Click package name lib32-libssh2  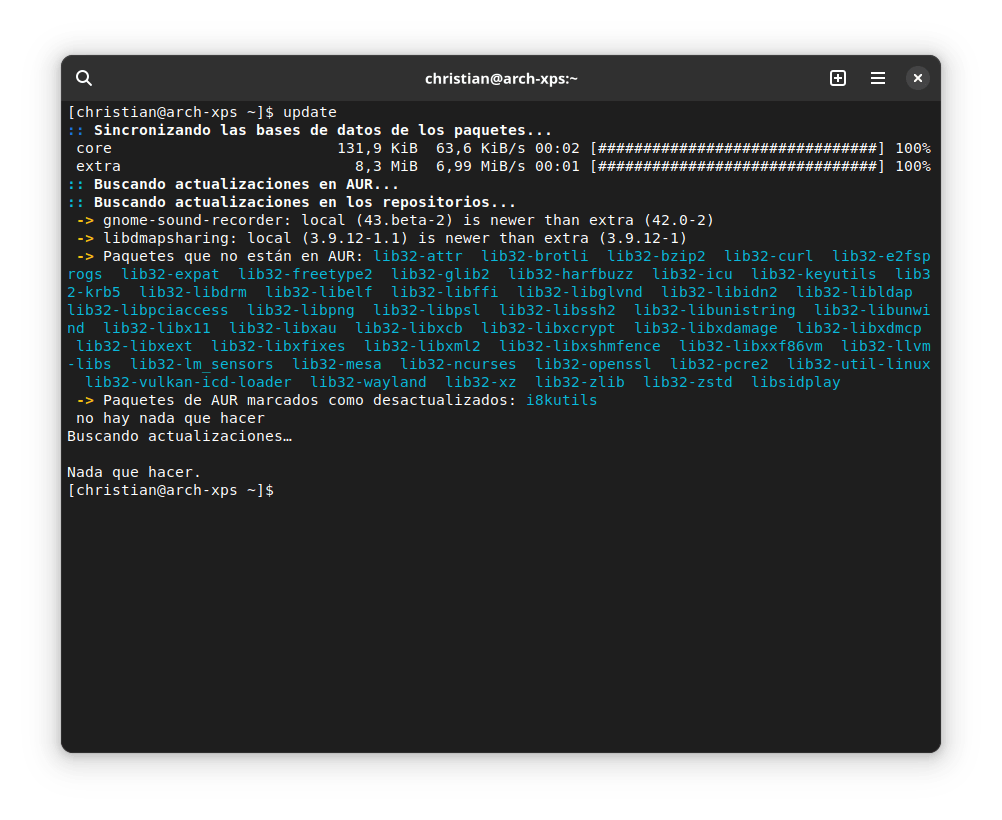pos(557,310)
